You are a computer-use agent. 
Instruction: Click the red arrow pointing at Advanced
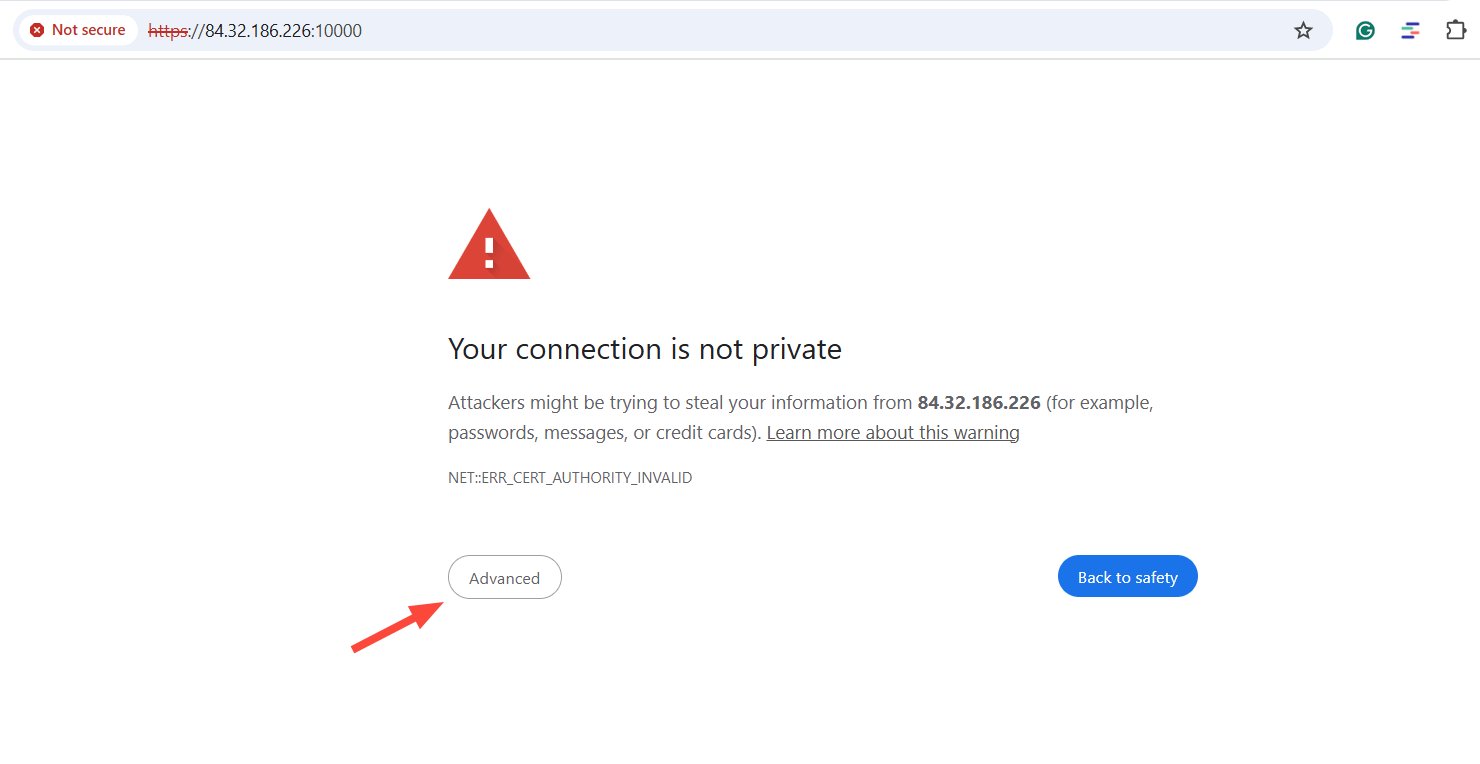pos(395,625)
